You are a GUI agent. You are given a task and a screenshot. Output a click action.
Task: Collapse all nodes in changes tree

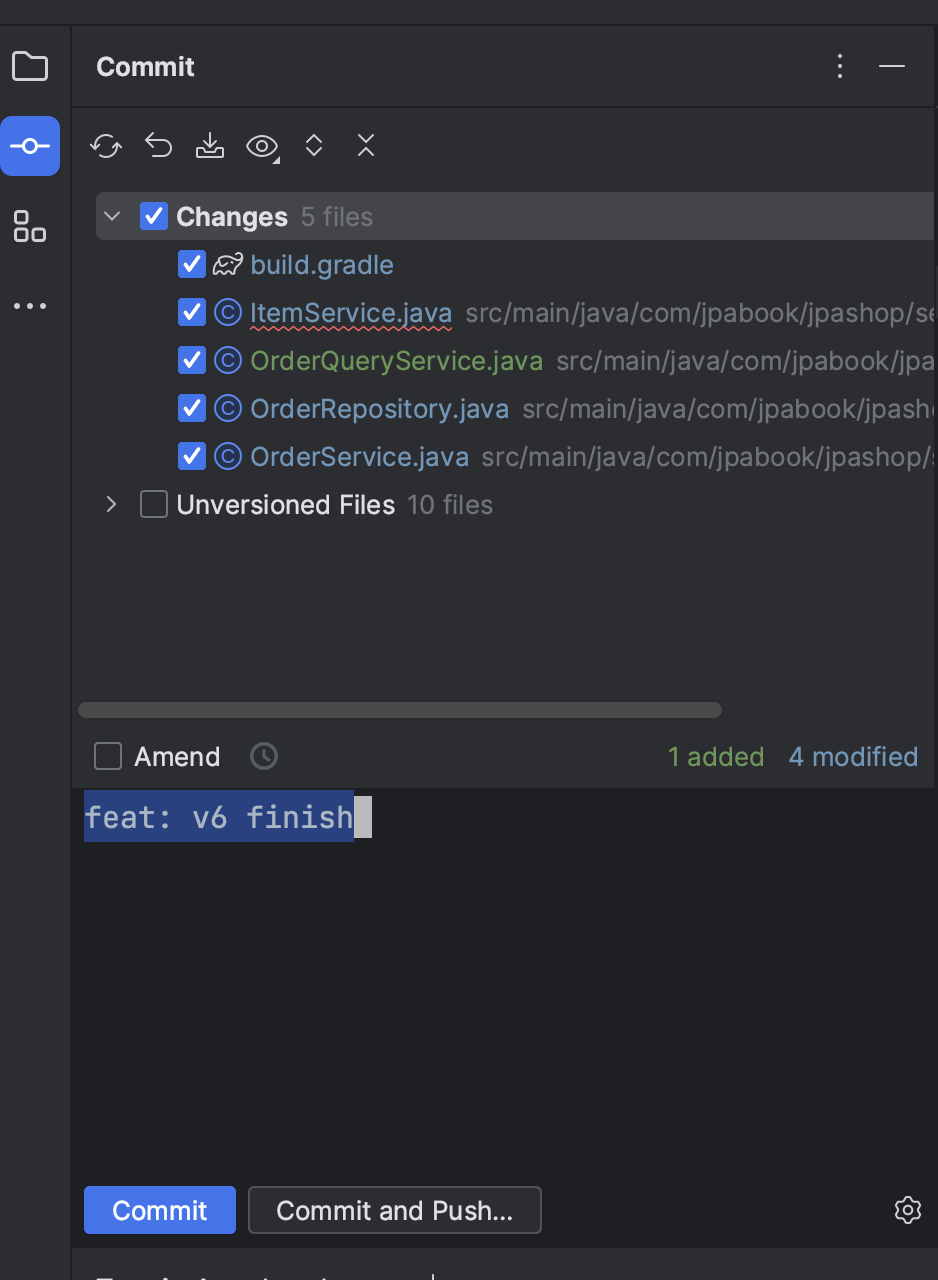pyautogui.click(x=366, y=146)
